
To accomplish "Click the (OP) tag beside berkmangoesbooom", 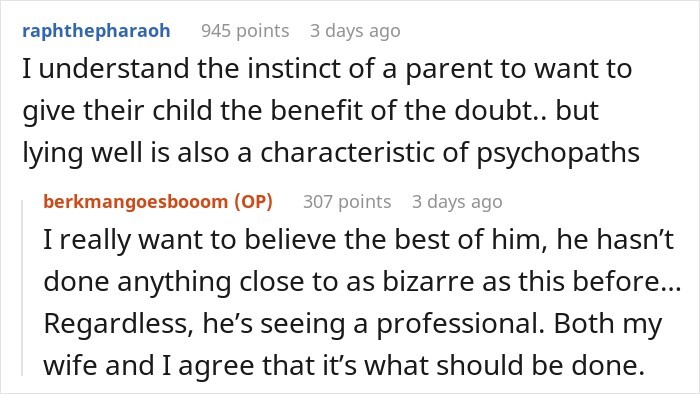I will pyautogui.click(x=254, y=202).
